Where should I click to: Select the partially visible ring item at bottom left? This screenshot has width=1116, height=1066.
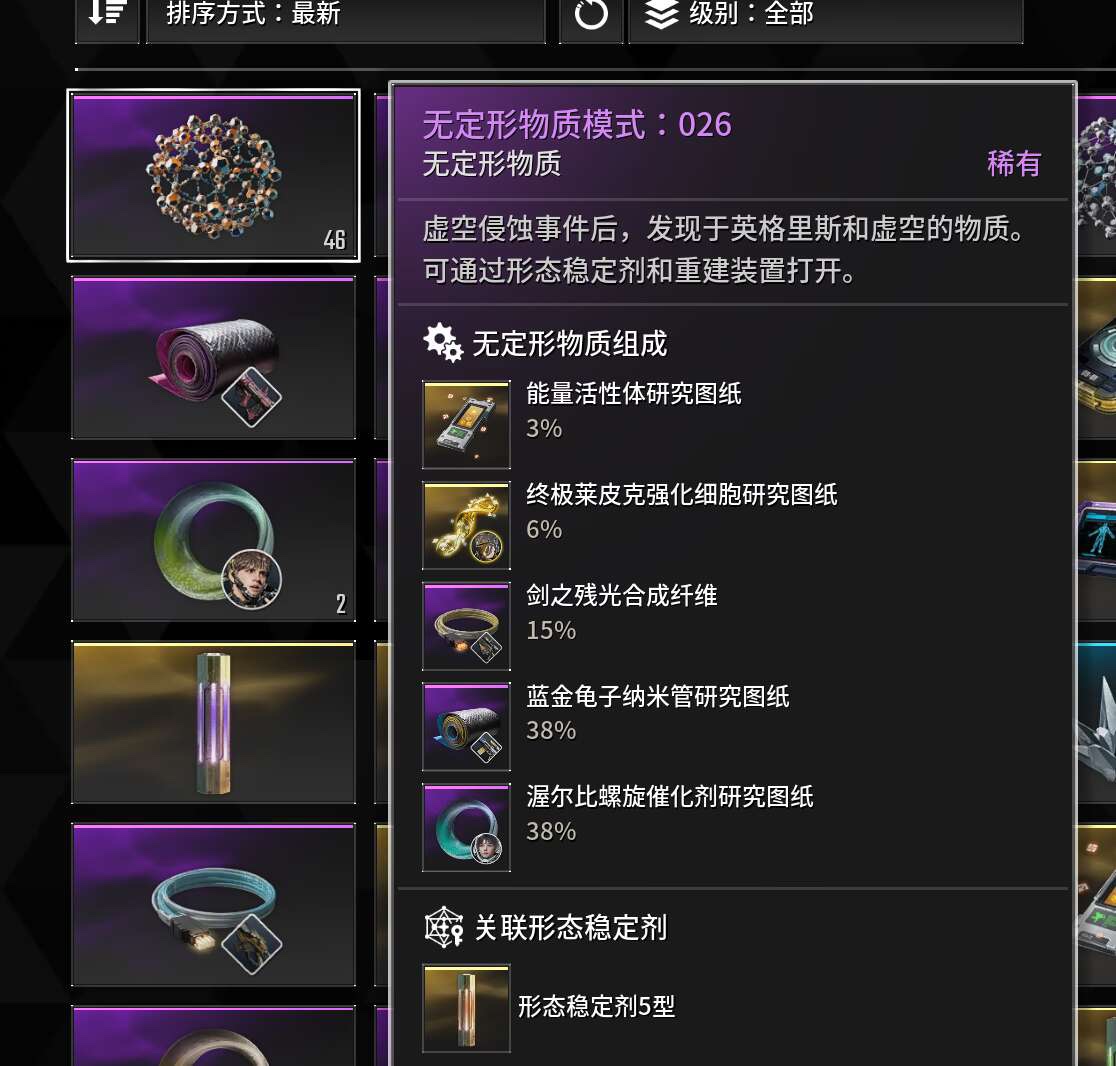click(x=214, y=1036)
